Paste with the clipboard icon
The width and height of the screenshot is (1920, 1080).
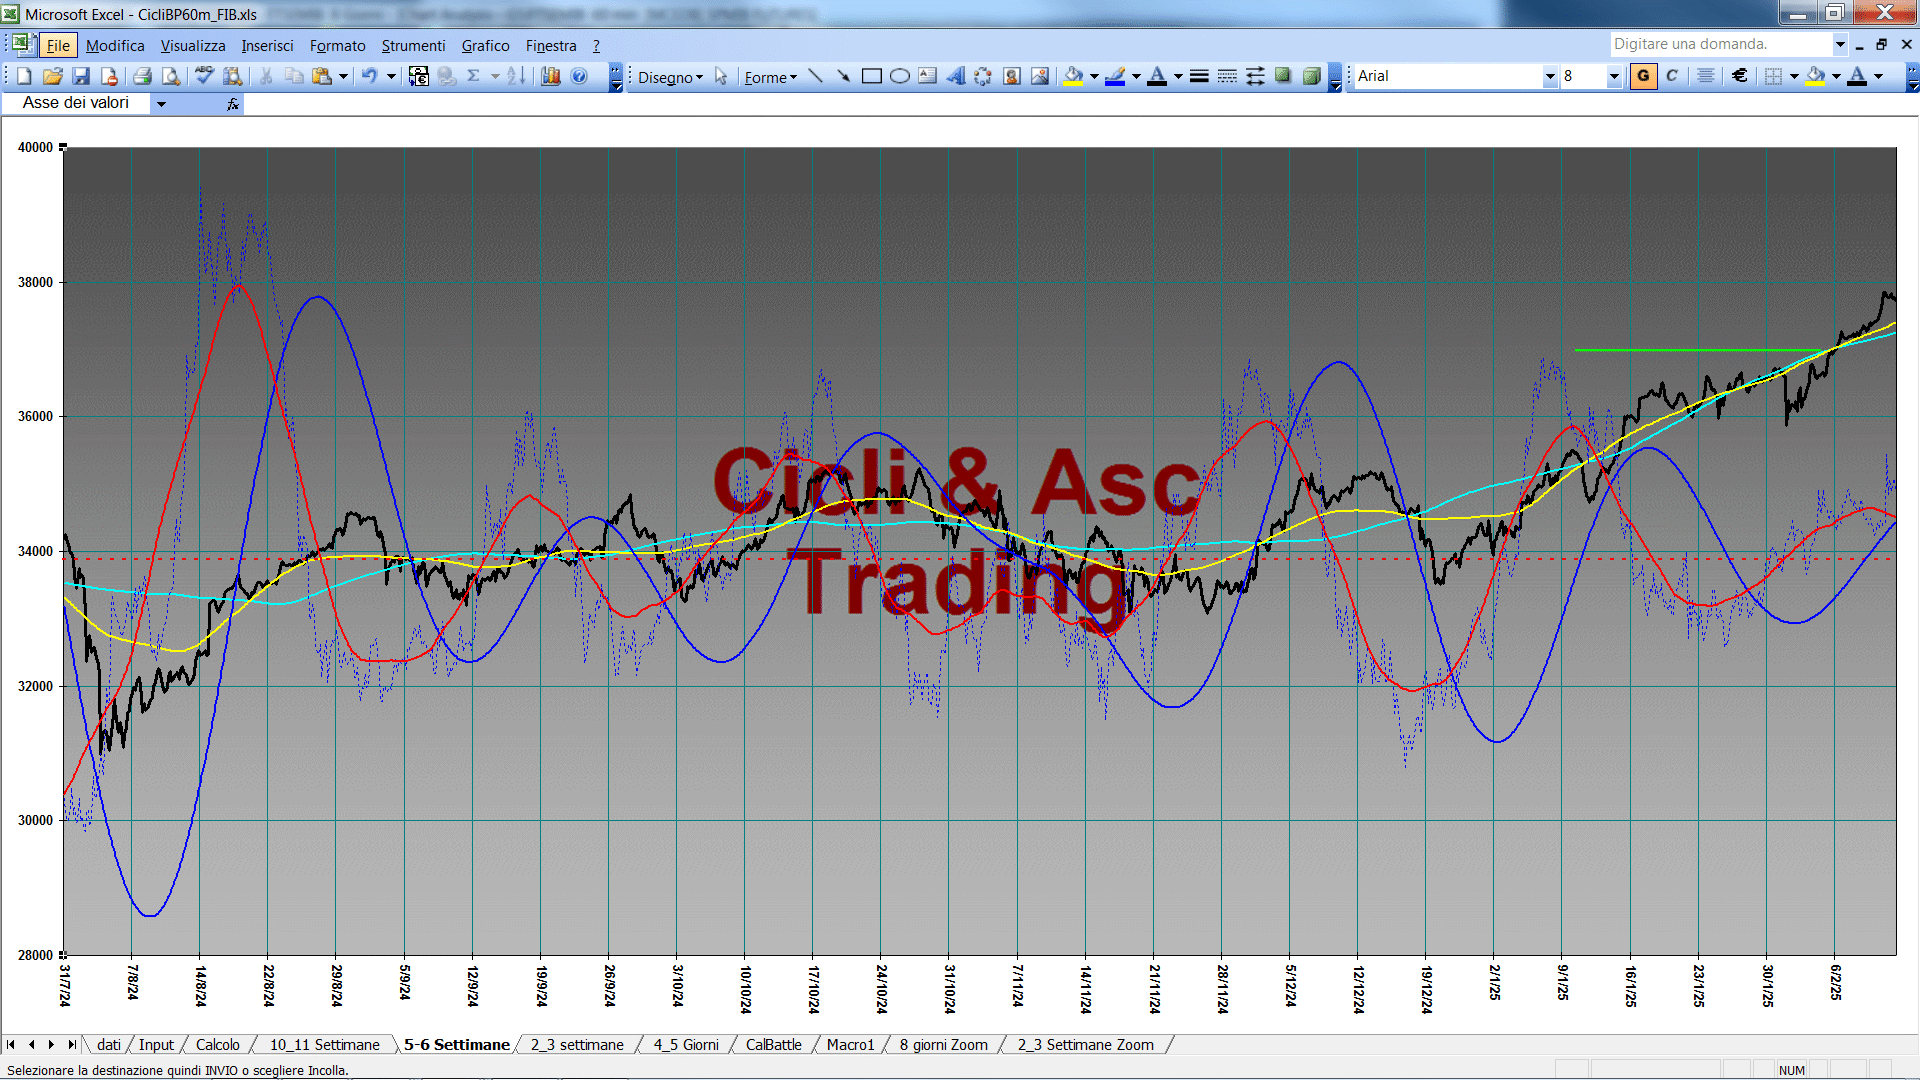[x=321, y=76]
